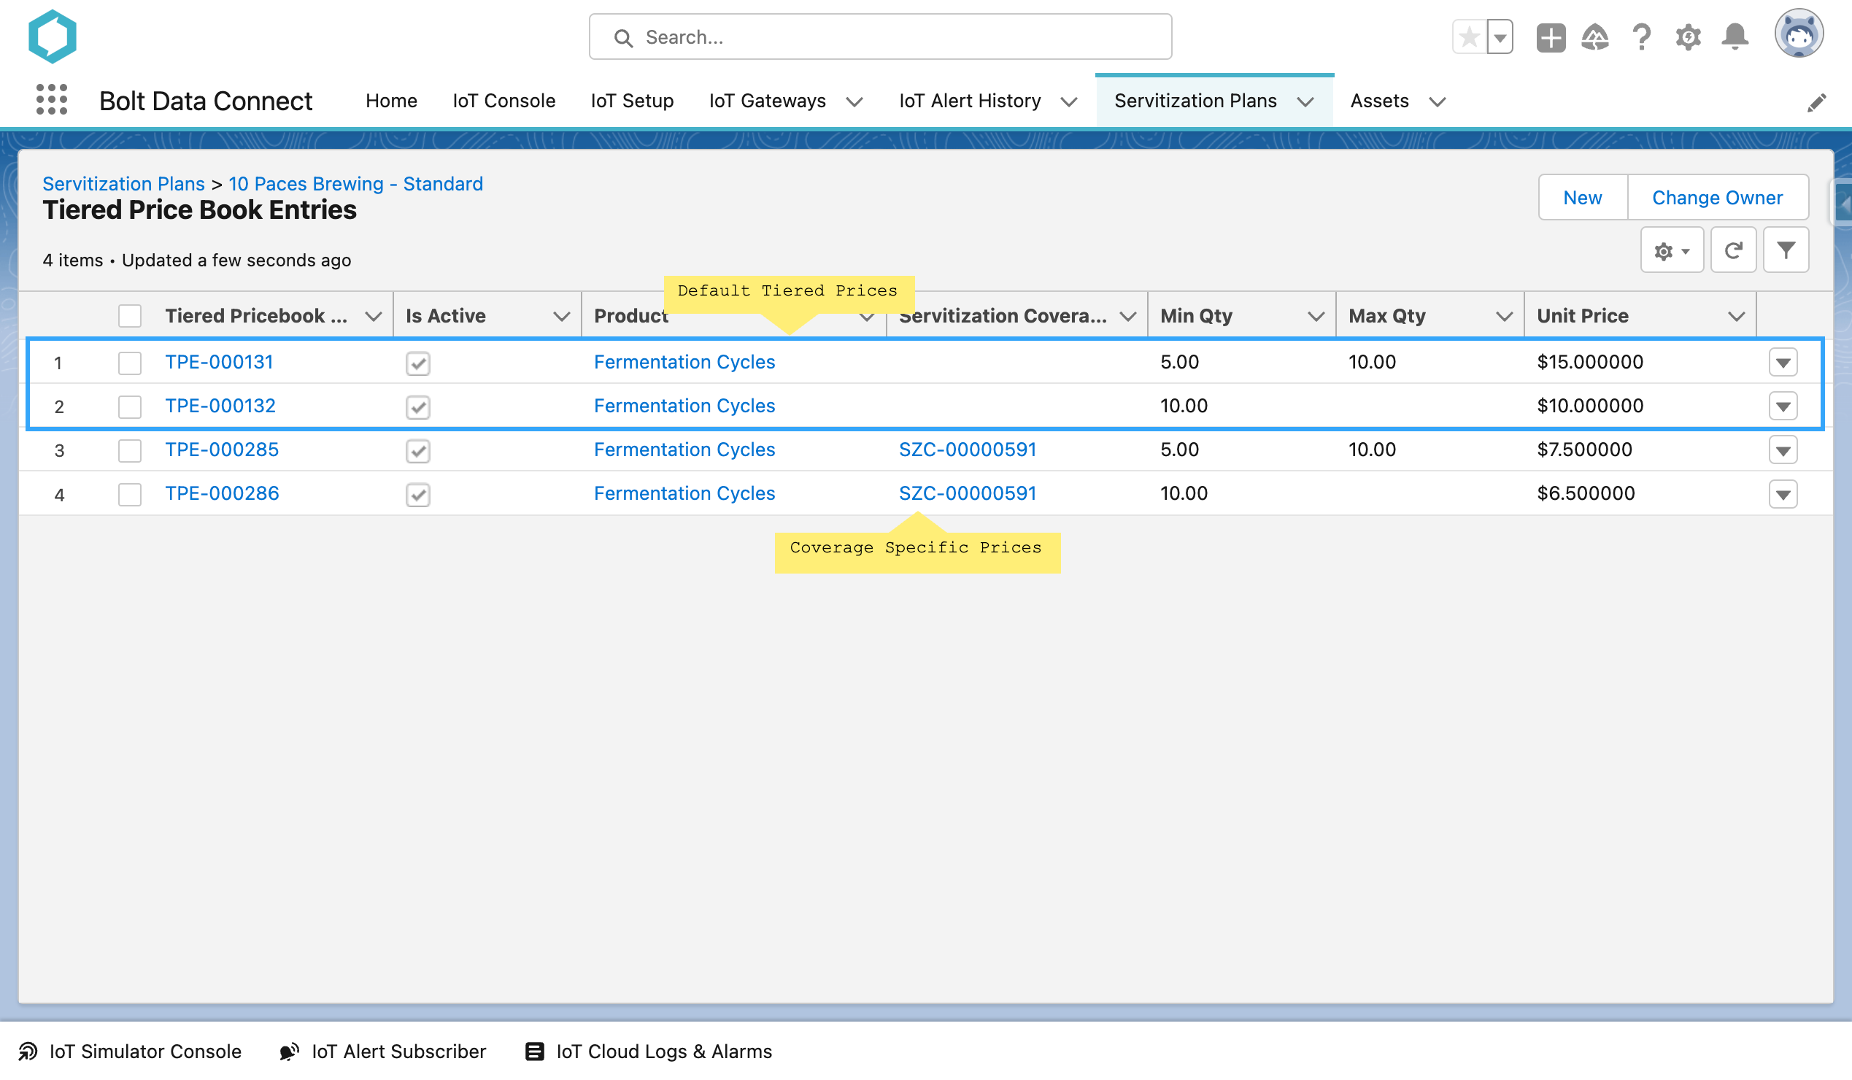This screenshot has height=1080, width=1852.
Task: Open IoT Alert Subscriber utility item
Action: pyautogui.click(x=383, y=1051)
